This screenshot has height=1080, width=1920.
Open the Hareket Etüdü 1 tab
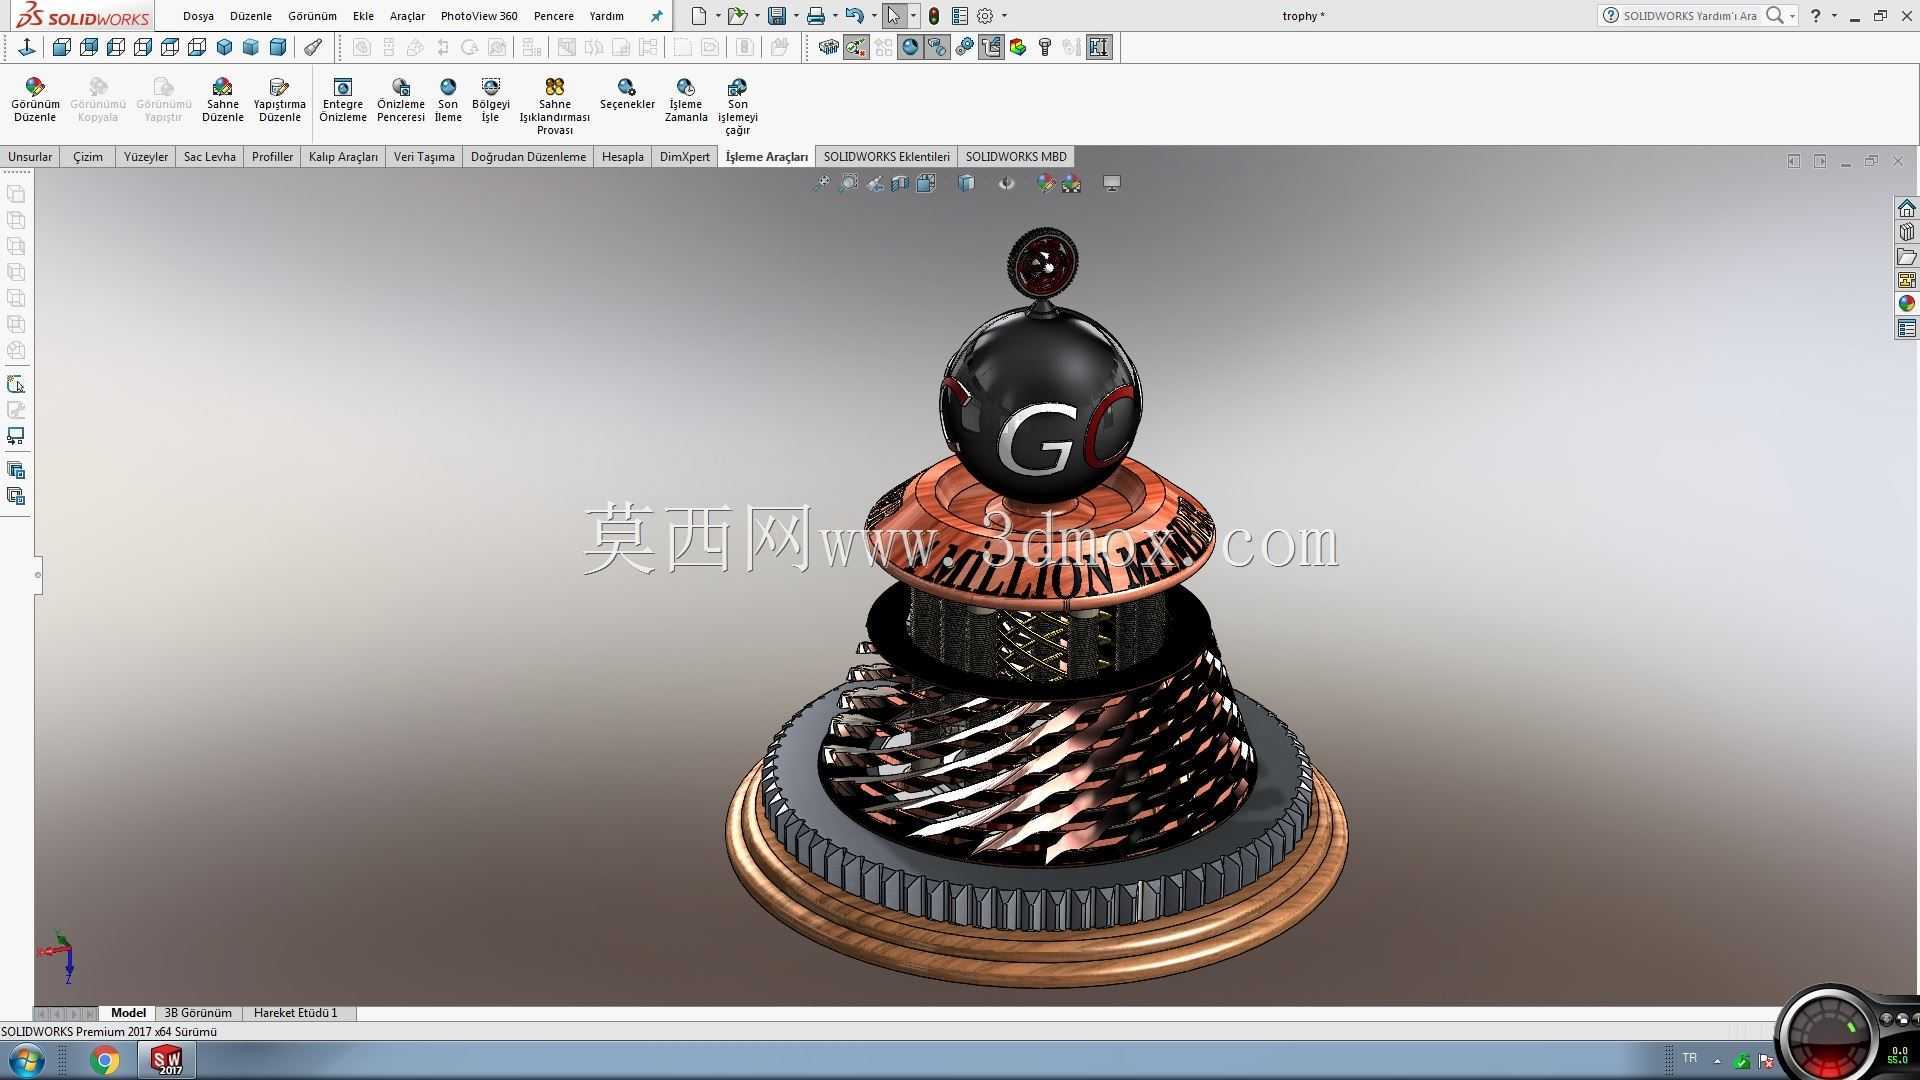click(x=296, y=1013)
